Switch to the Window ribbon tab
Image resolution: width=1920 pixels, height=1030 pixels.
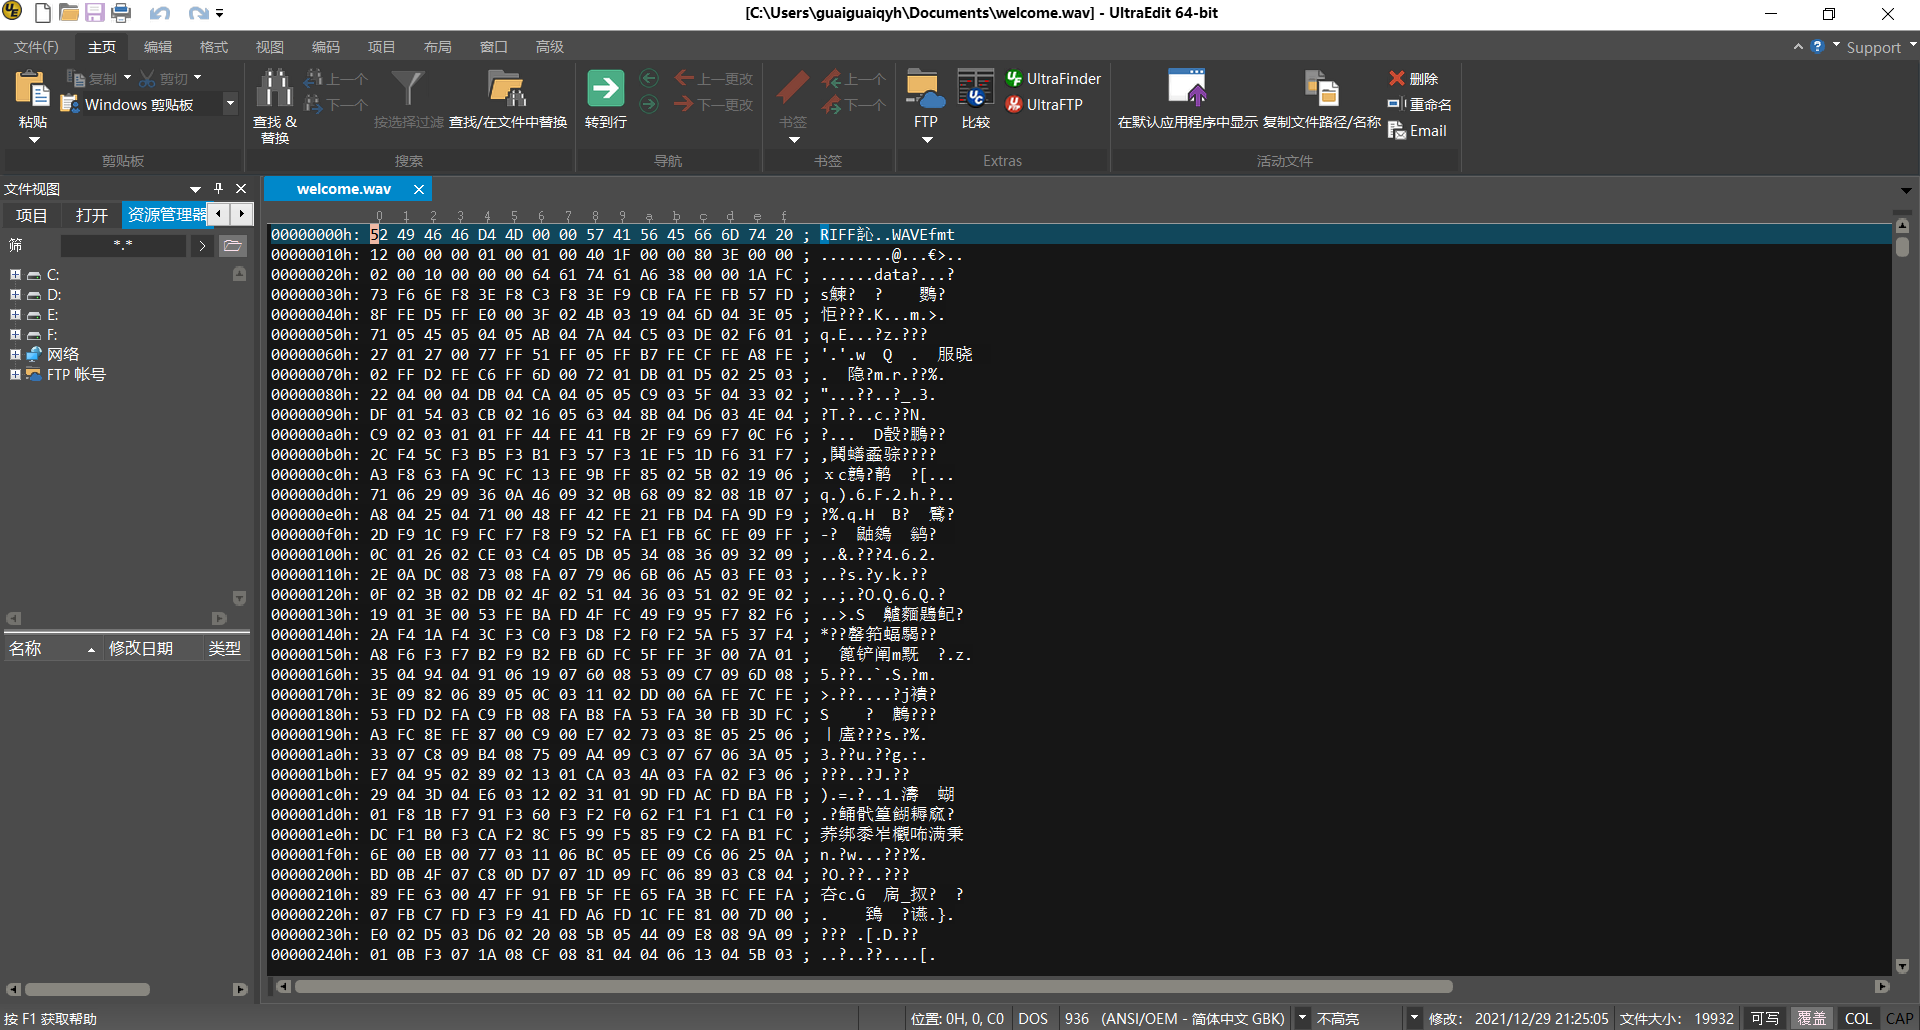point(493,47)
